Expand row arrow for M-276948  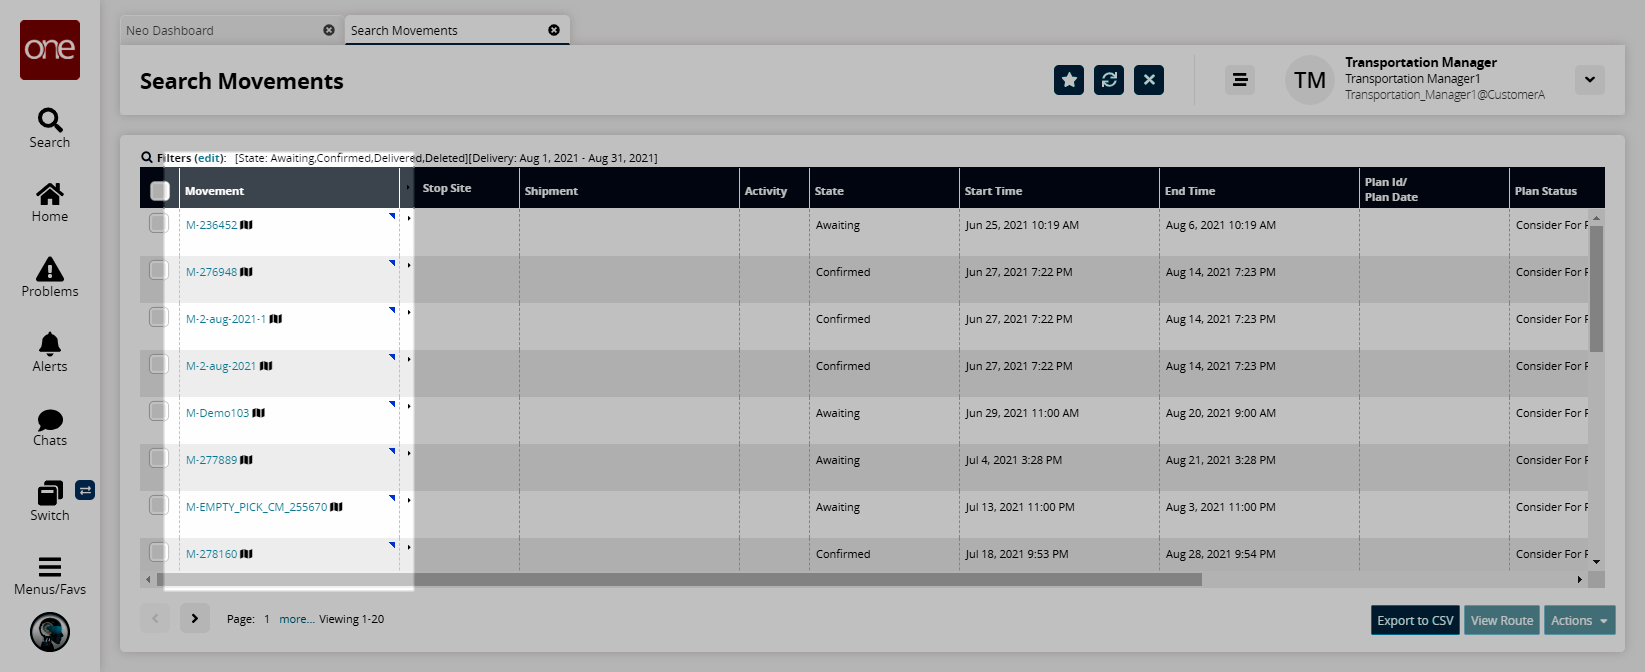[409, 265]
